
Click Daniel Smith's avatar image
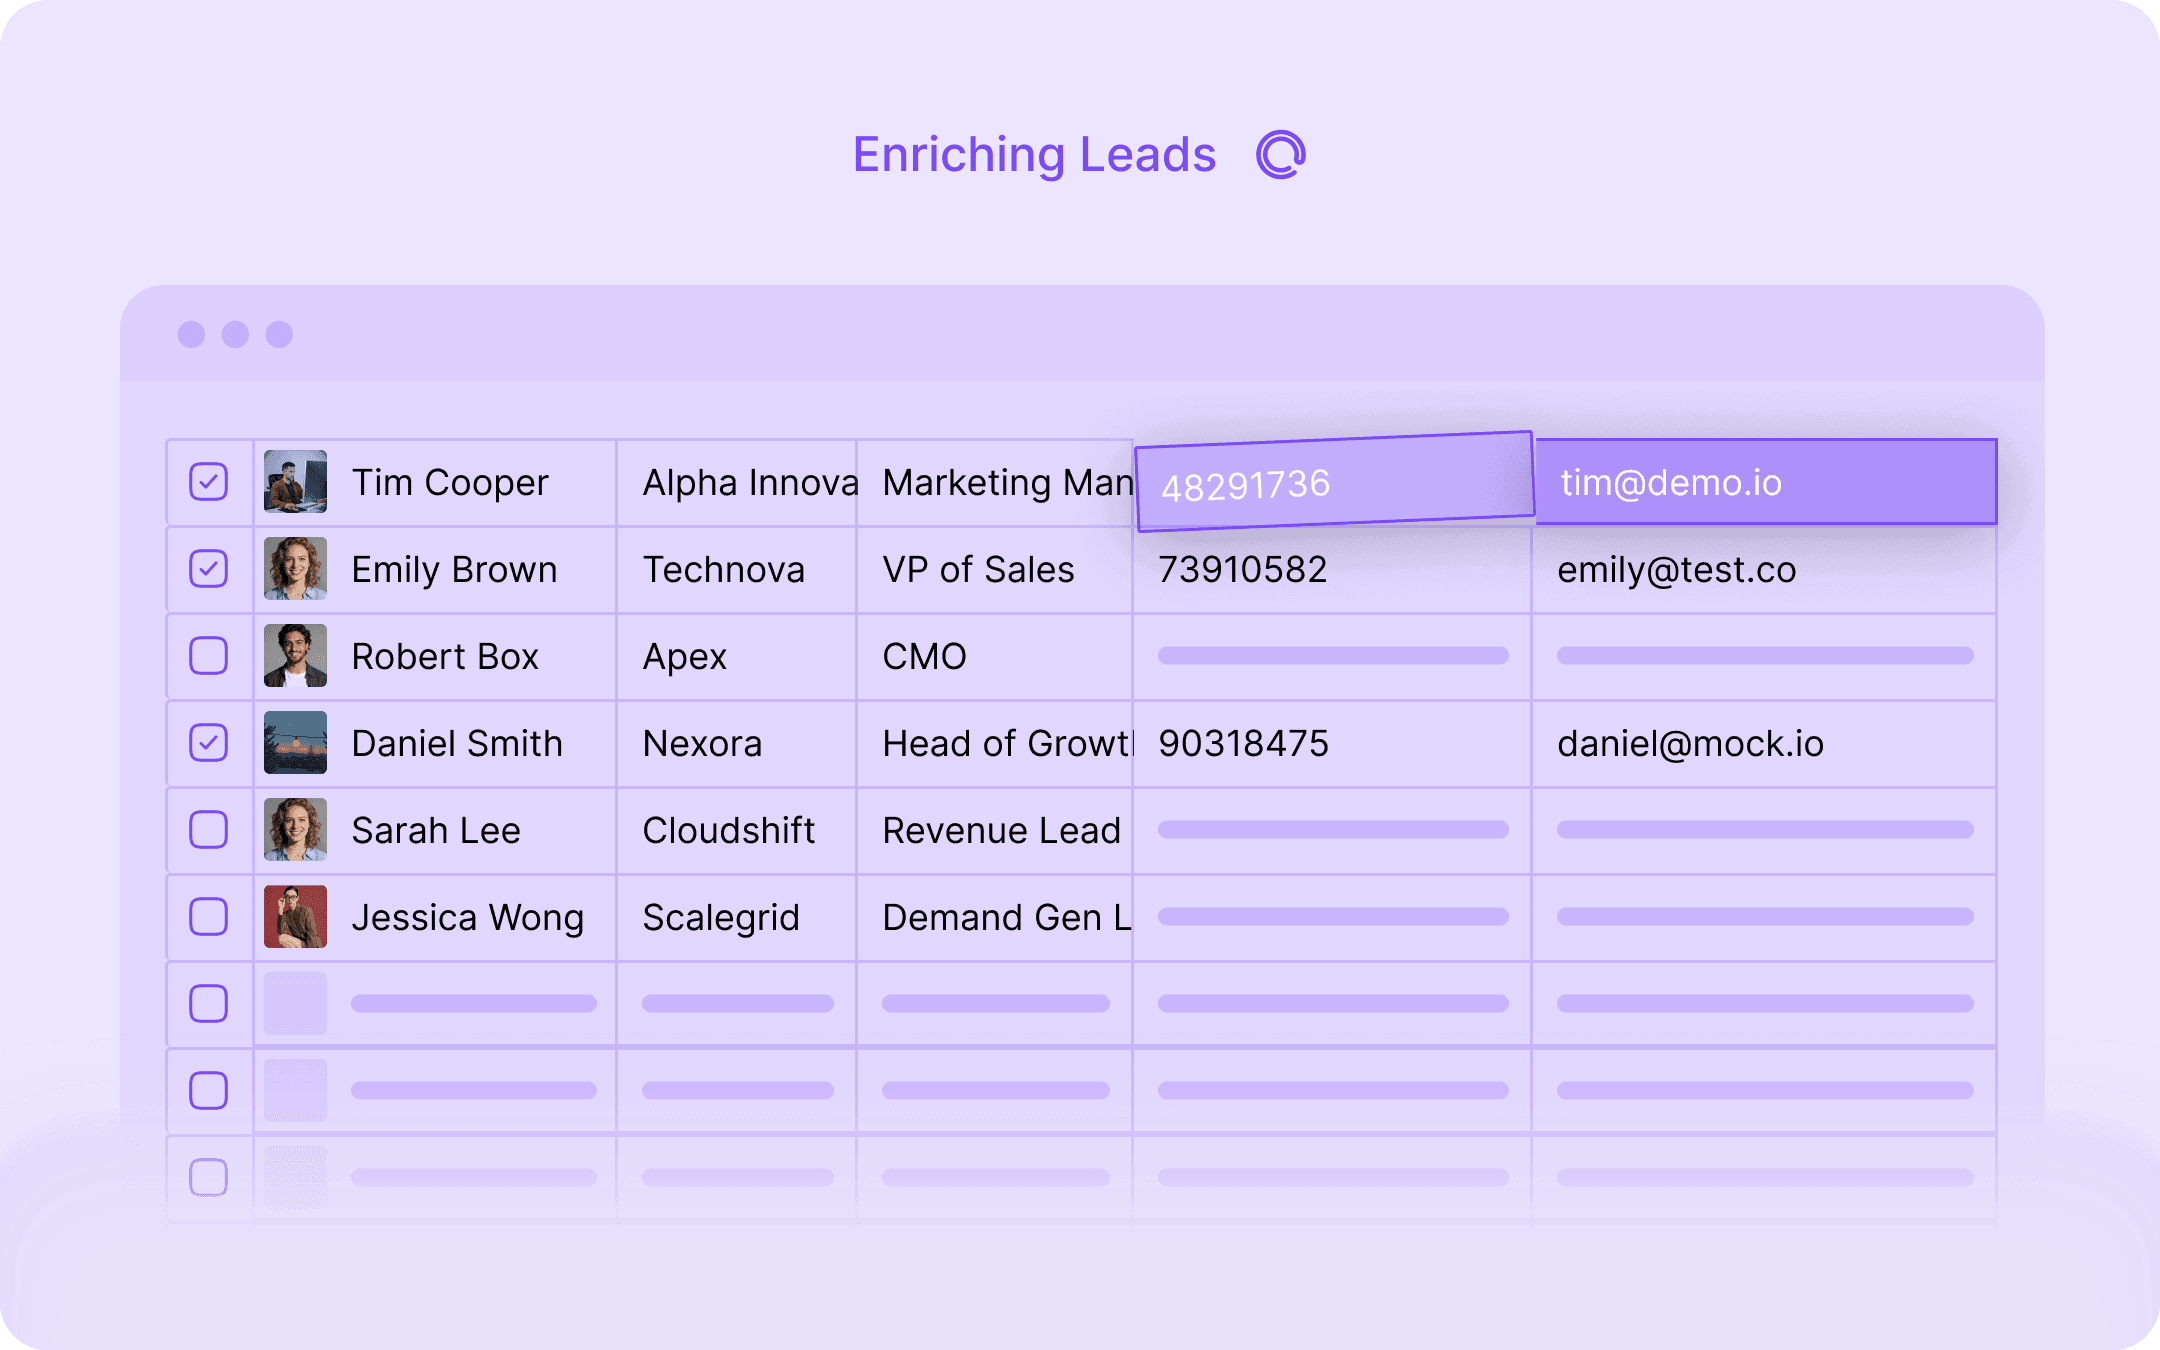[295, 743]
